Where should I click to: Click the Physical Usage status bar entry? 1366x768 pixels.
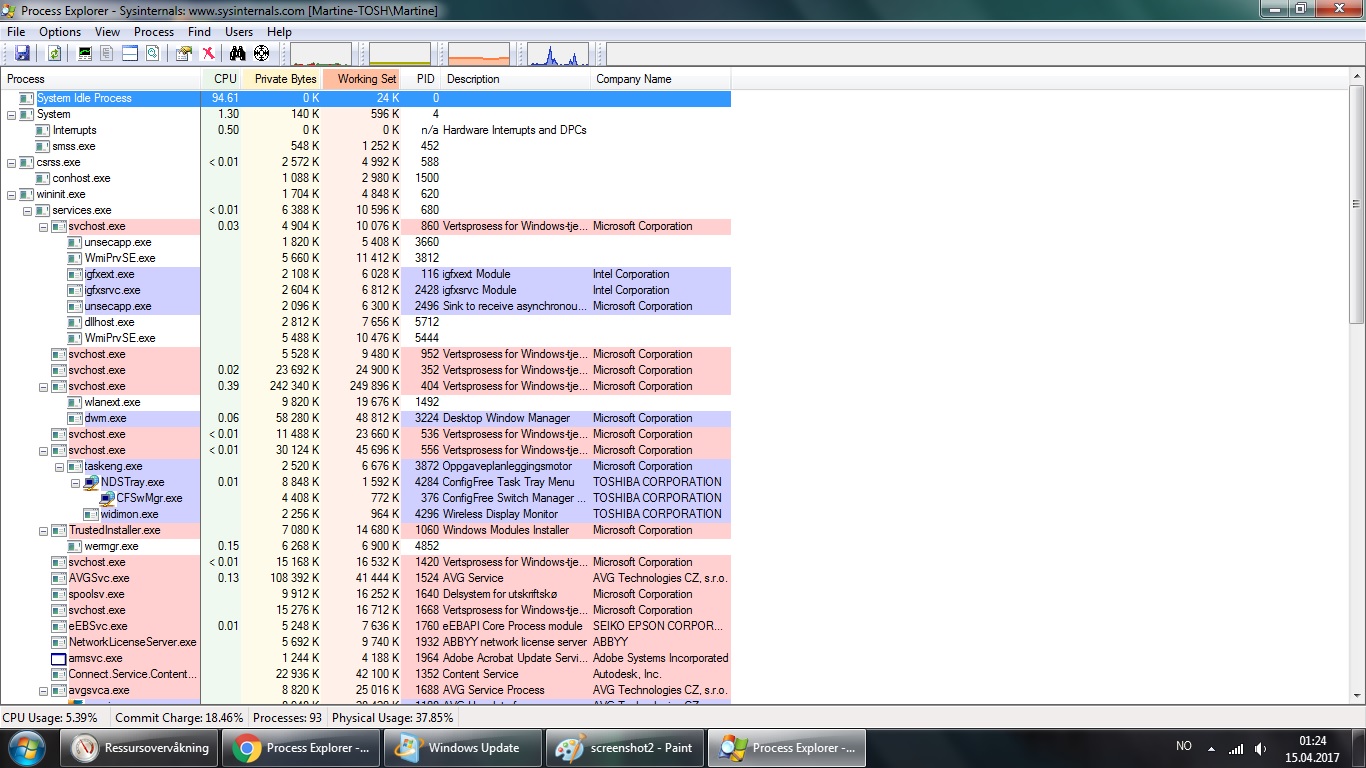coord(392,718)
